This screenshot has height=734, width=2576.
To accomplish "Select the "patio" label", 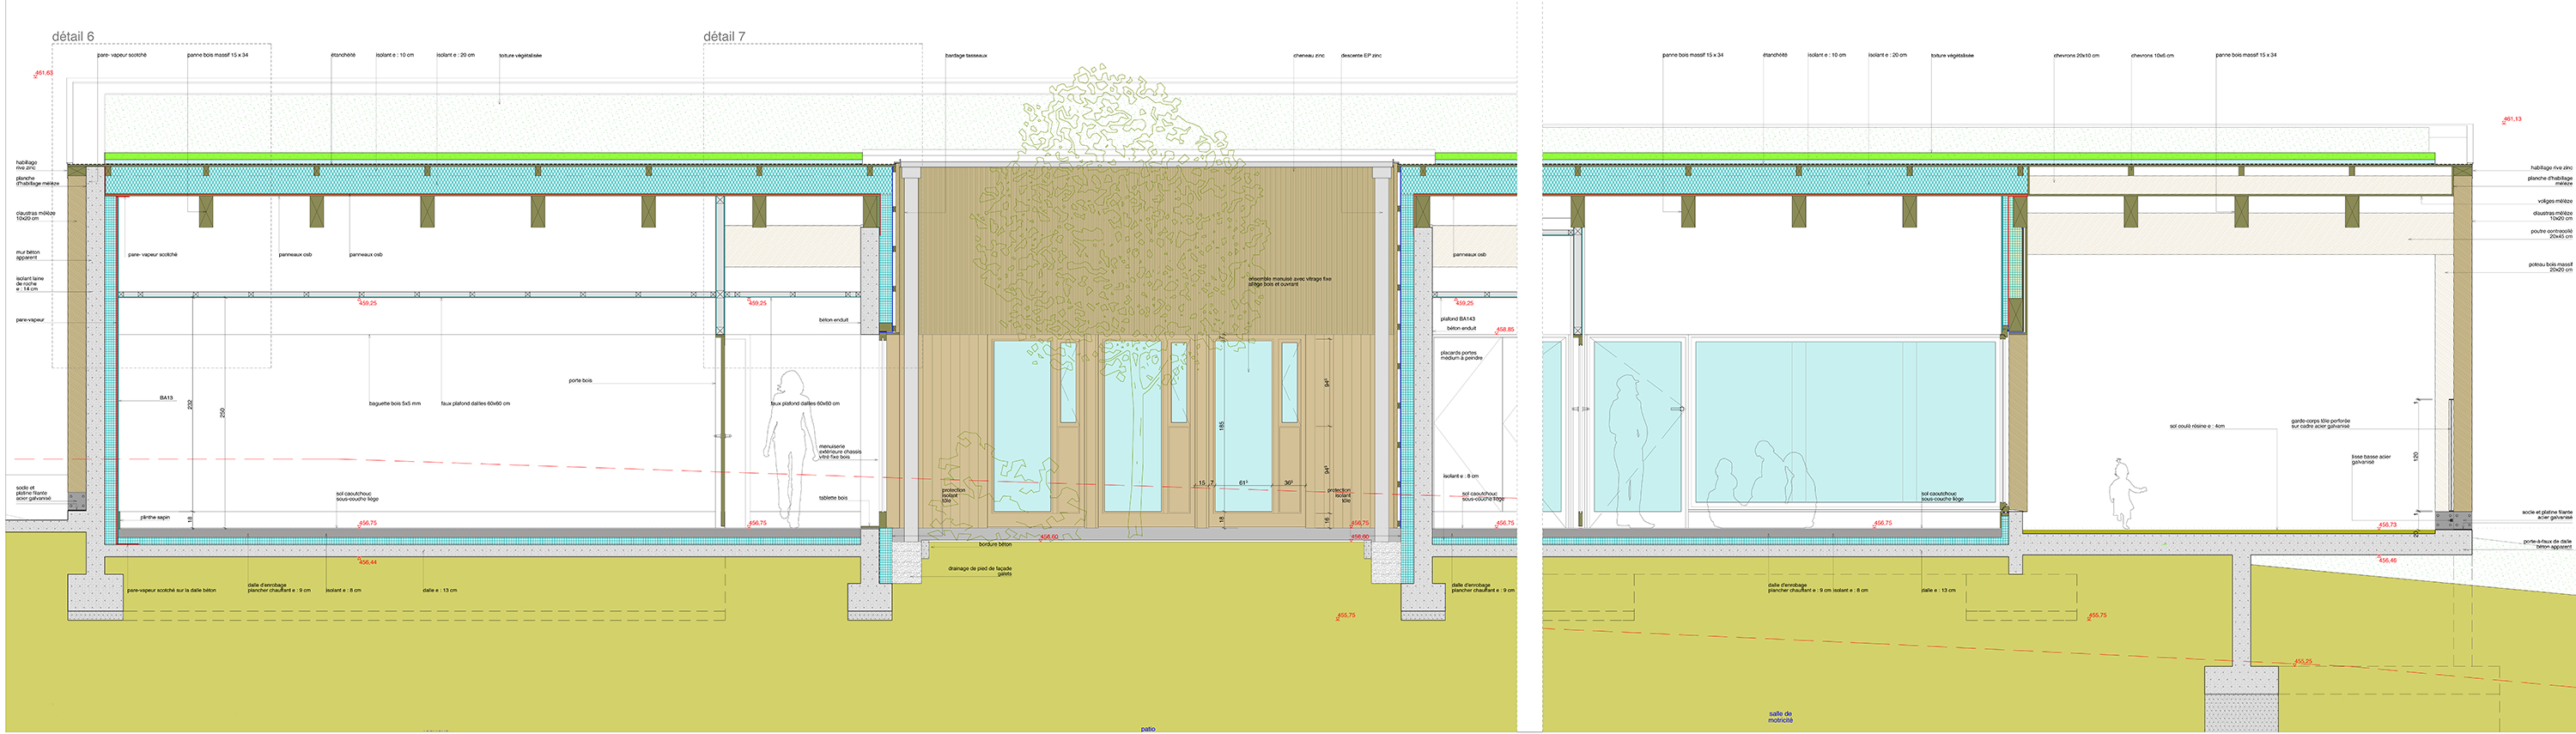I will pyautogui.click(x=1148, y=729).
